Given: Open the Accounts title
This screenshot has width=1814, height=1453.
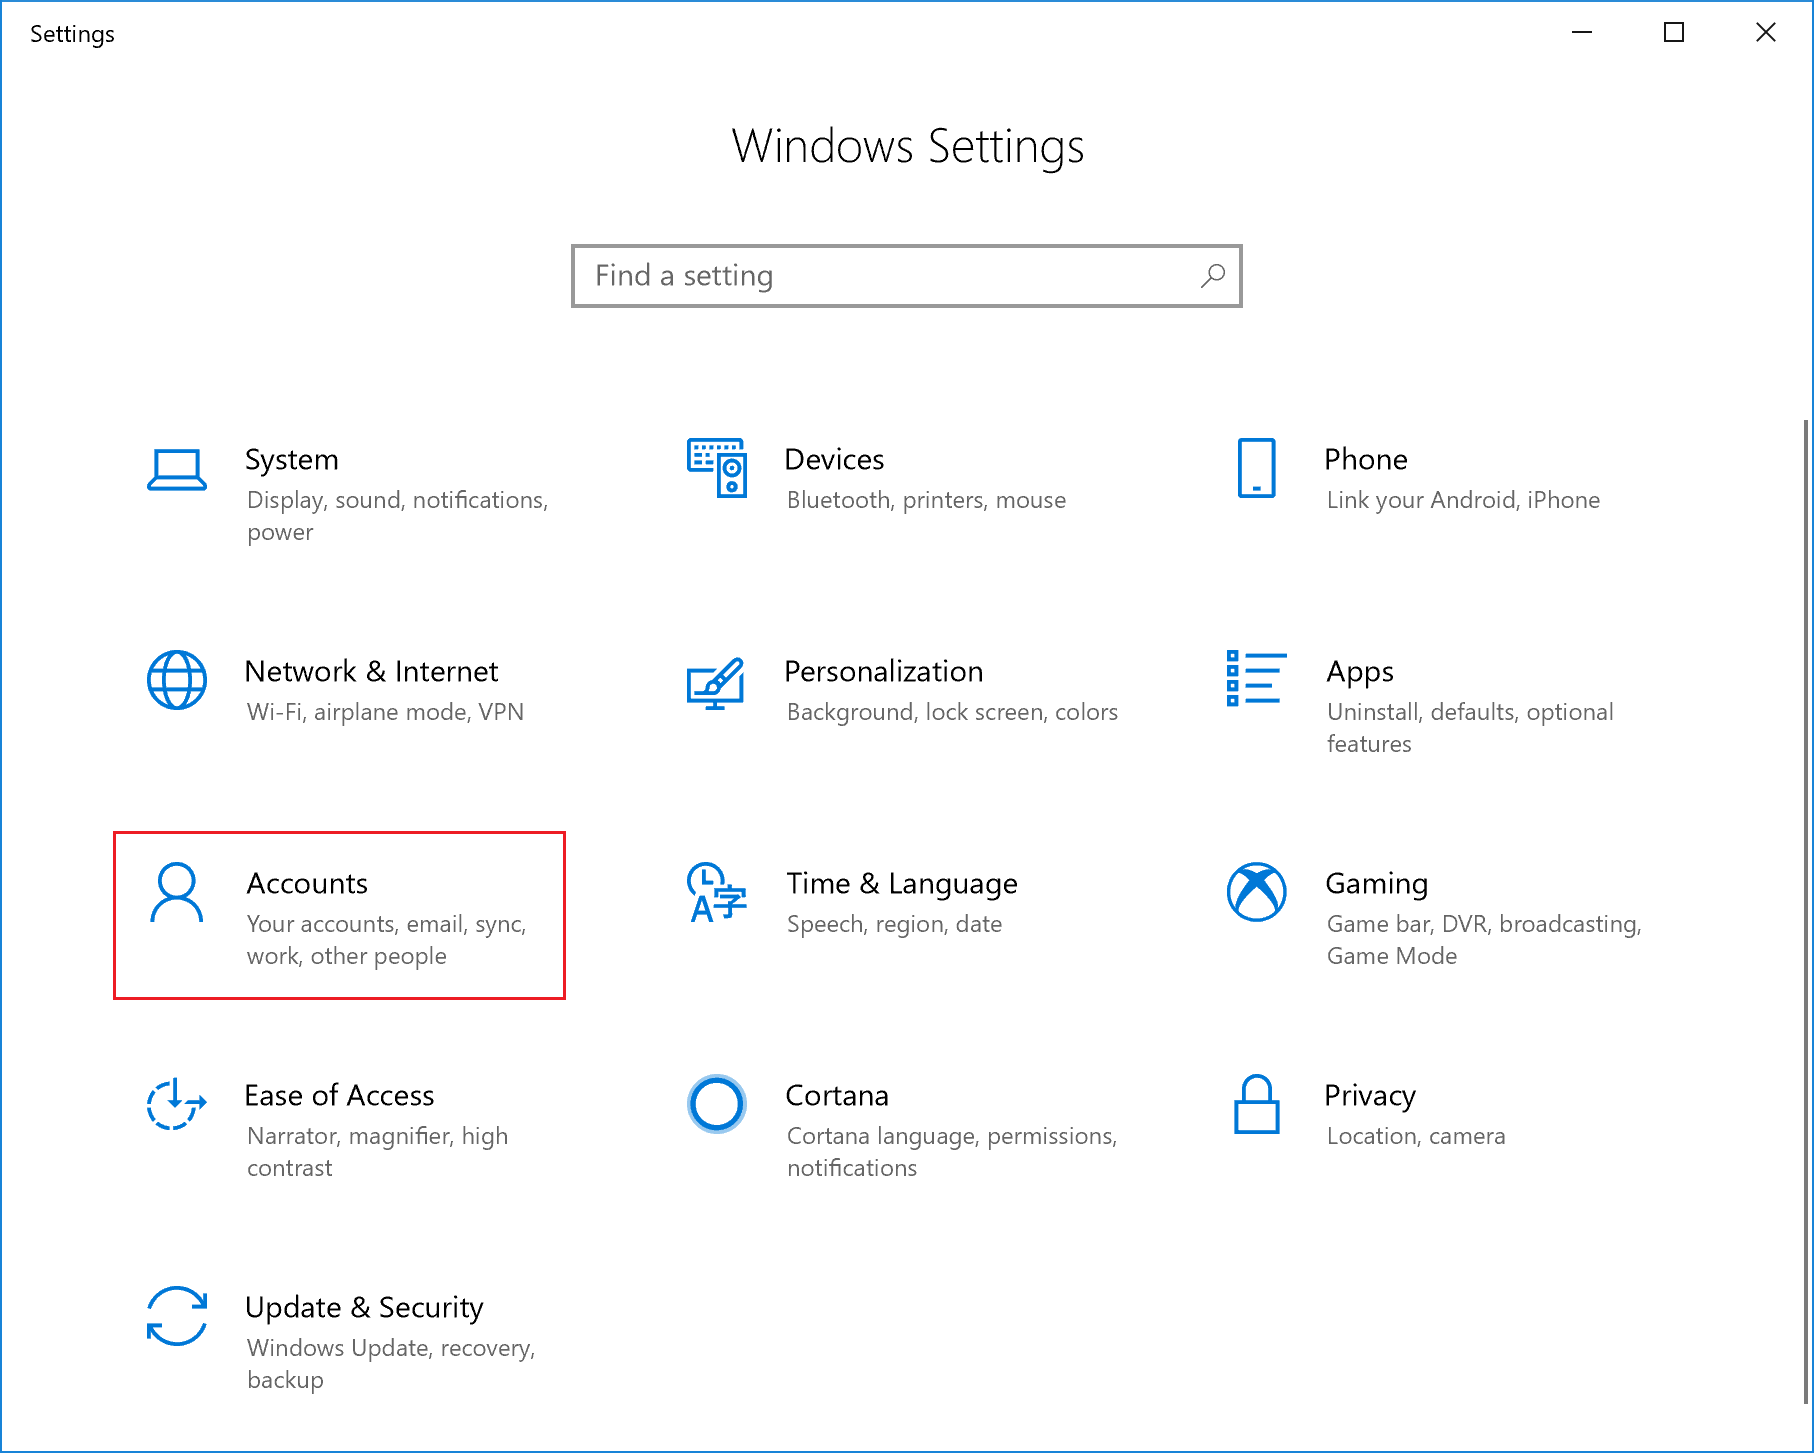Looking at the screenshot, I should tap(308, 884).
